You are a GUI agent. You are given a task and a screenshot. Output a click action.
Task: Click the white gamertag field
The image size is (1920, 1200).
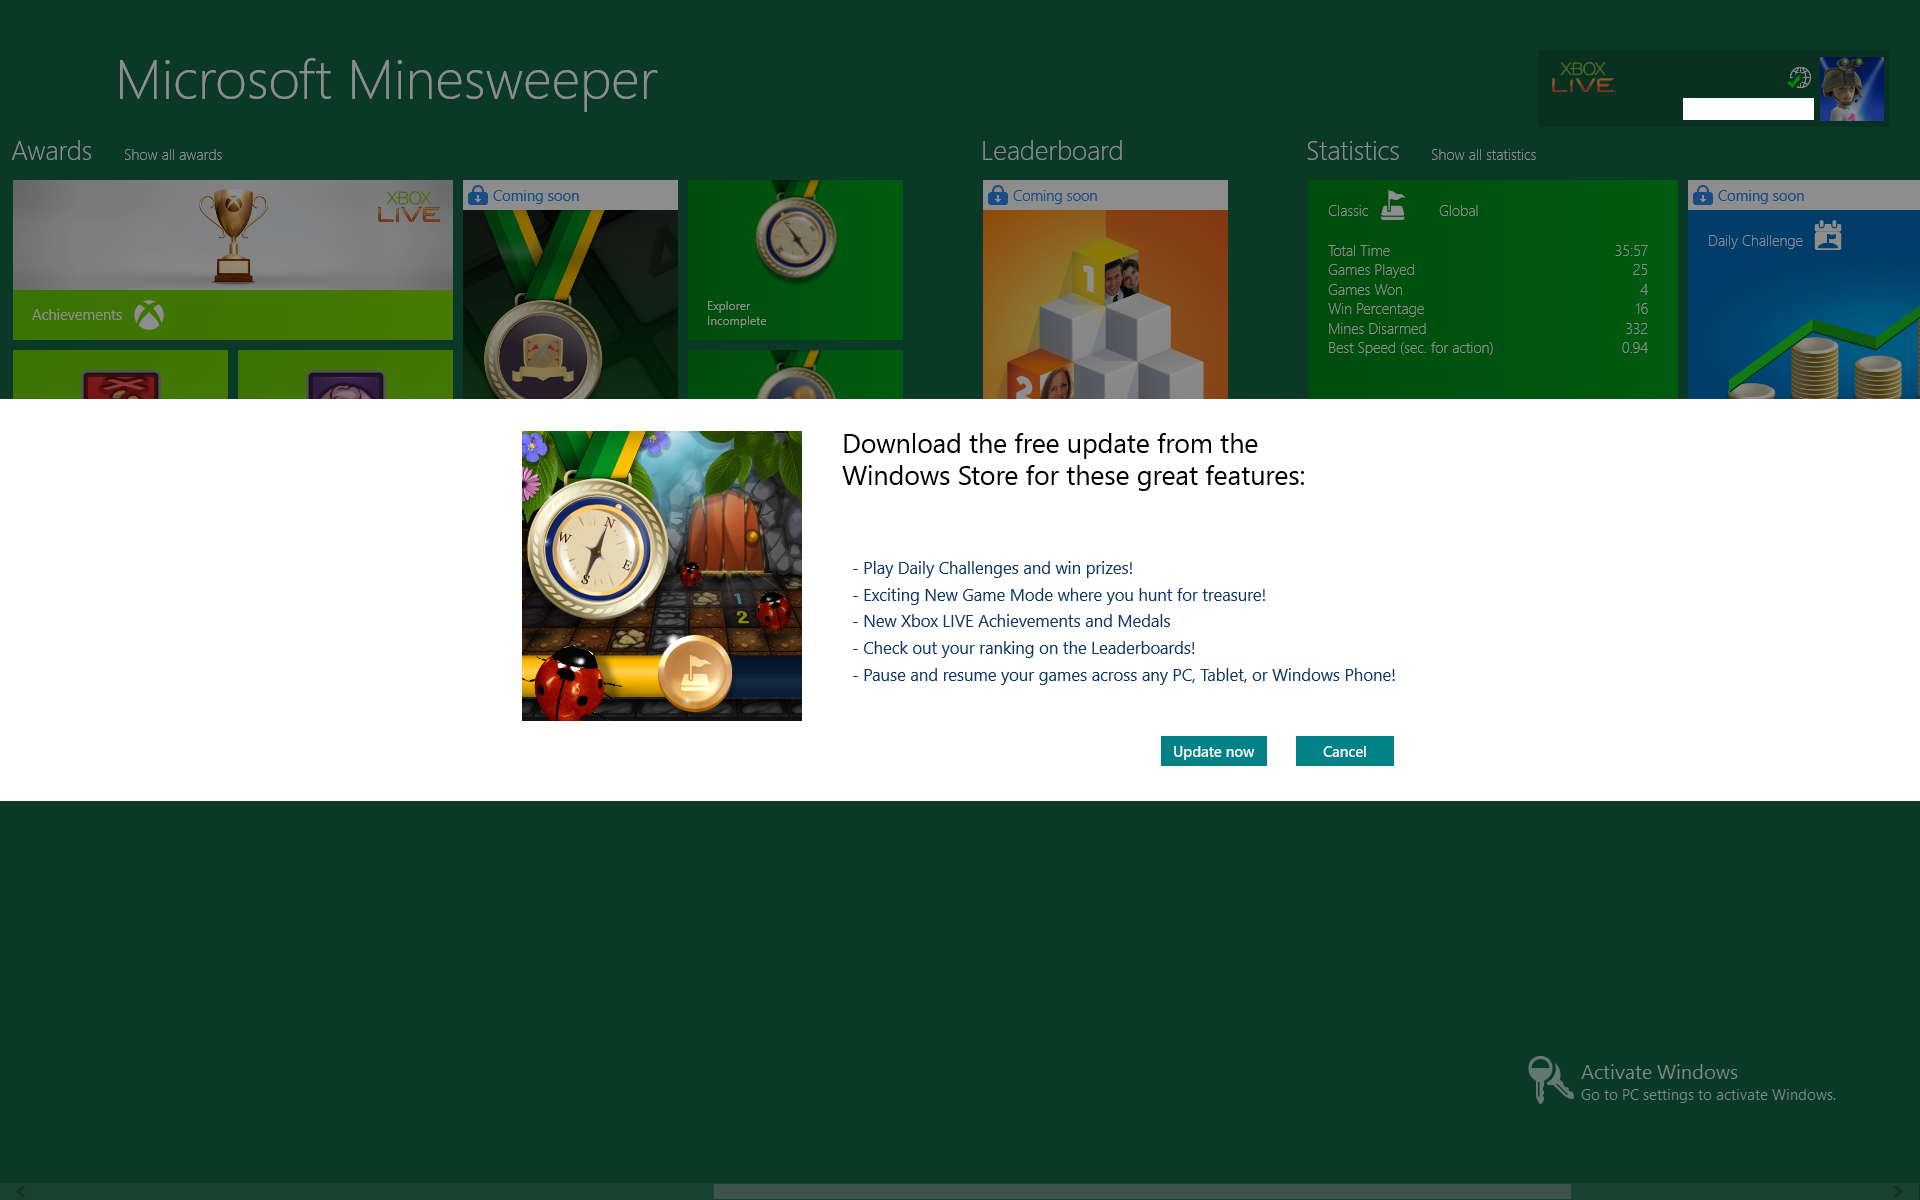1748,109
